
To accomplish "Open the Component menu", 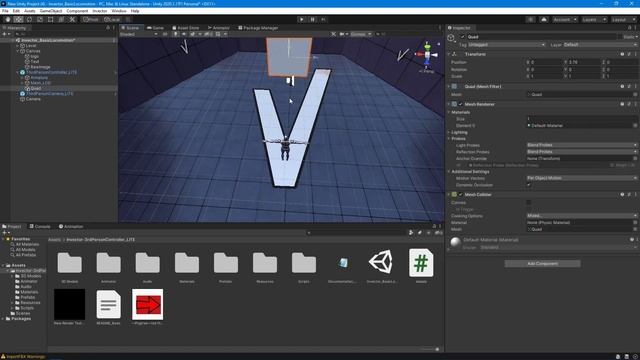I will [77, 11].
